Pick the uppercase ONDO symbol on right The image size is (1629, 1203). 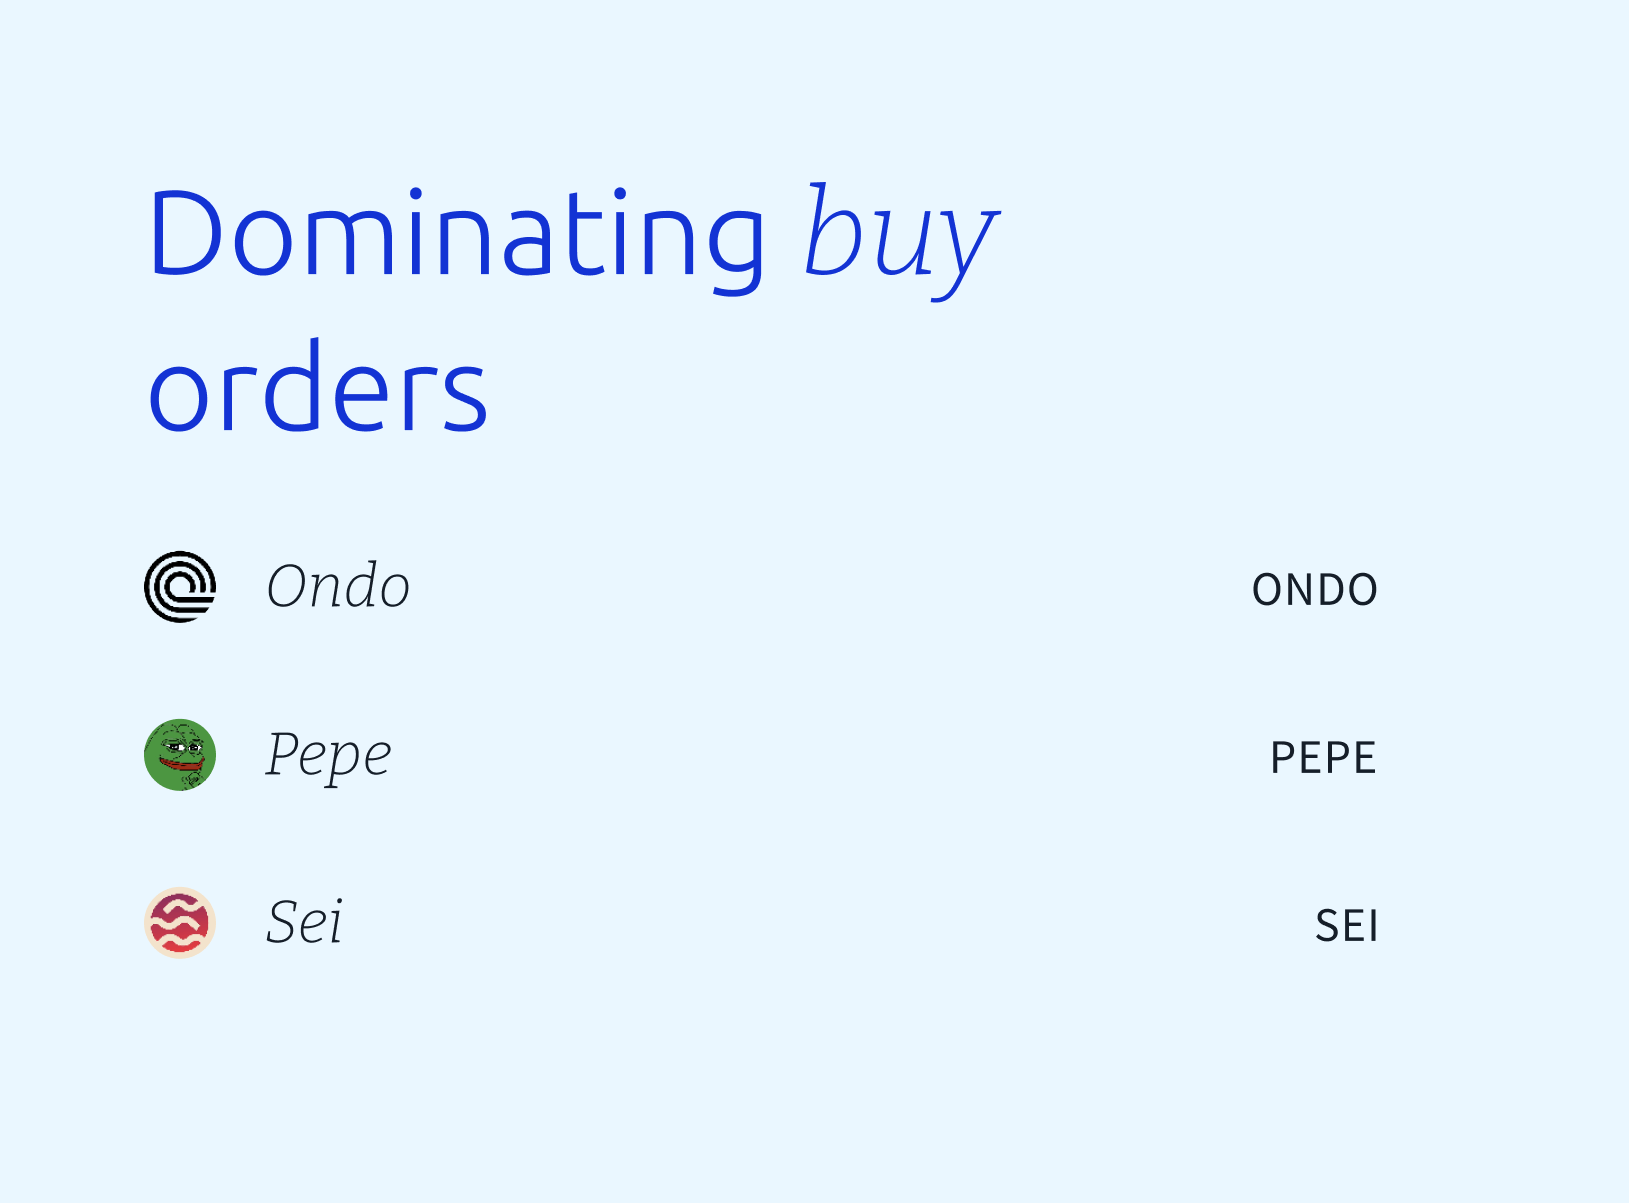click(x=1315, y=590)
